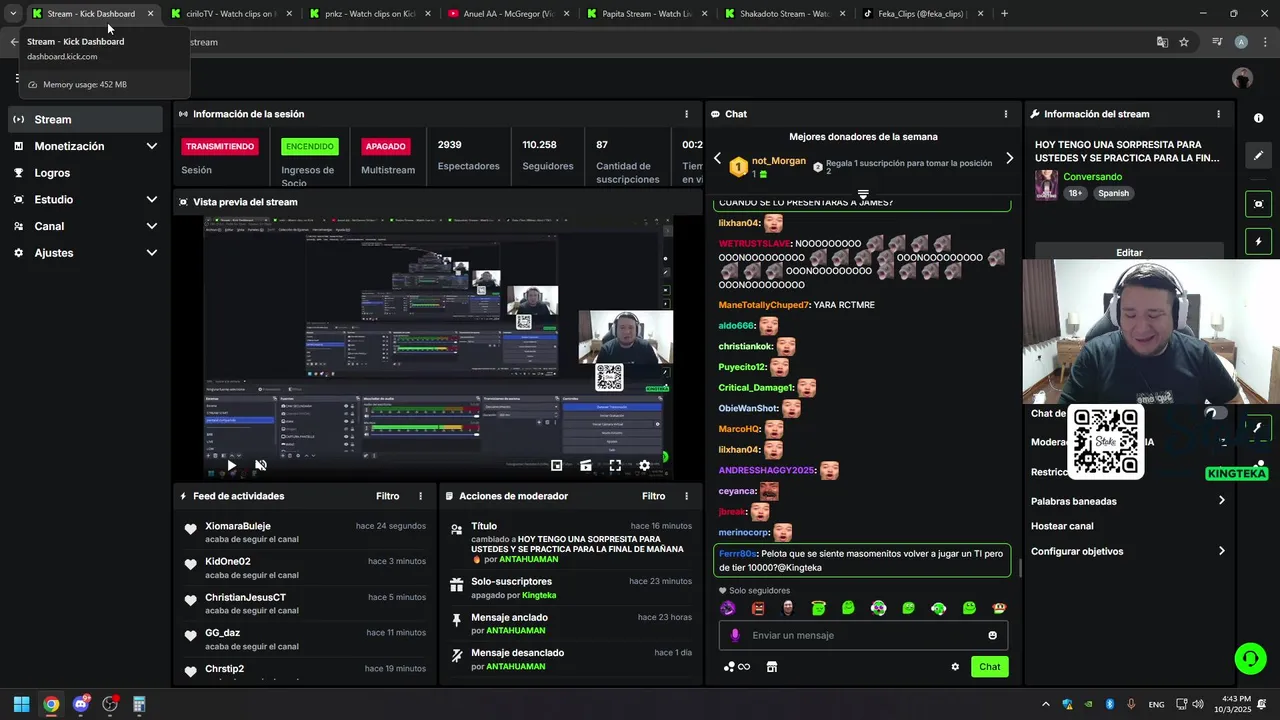Select the angry red emote

(758, 608)
